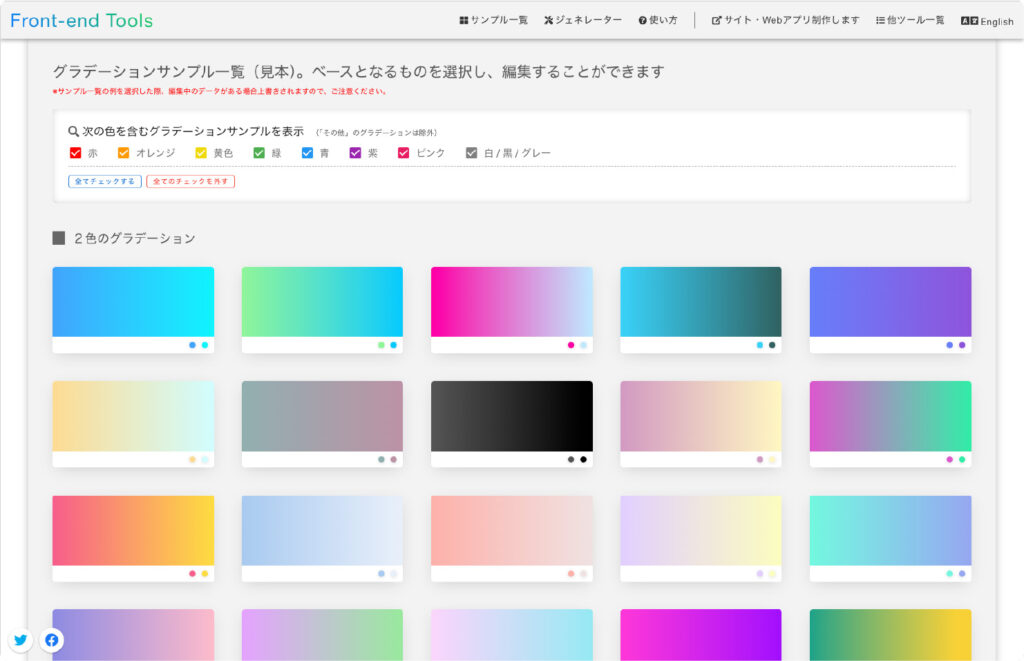Click the external link icon before サイト・Webアプリ
The image size is (1024, 661).
(x=716, y=20)
